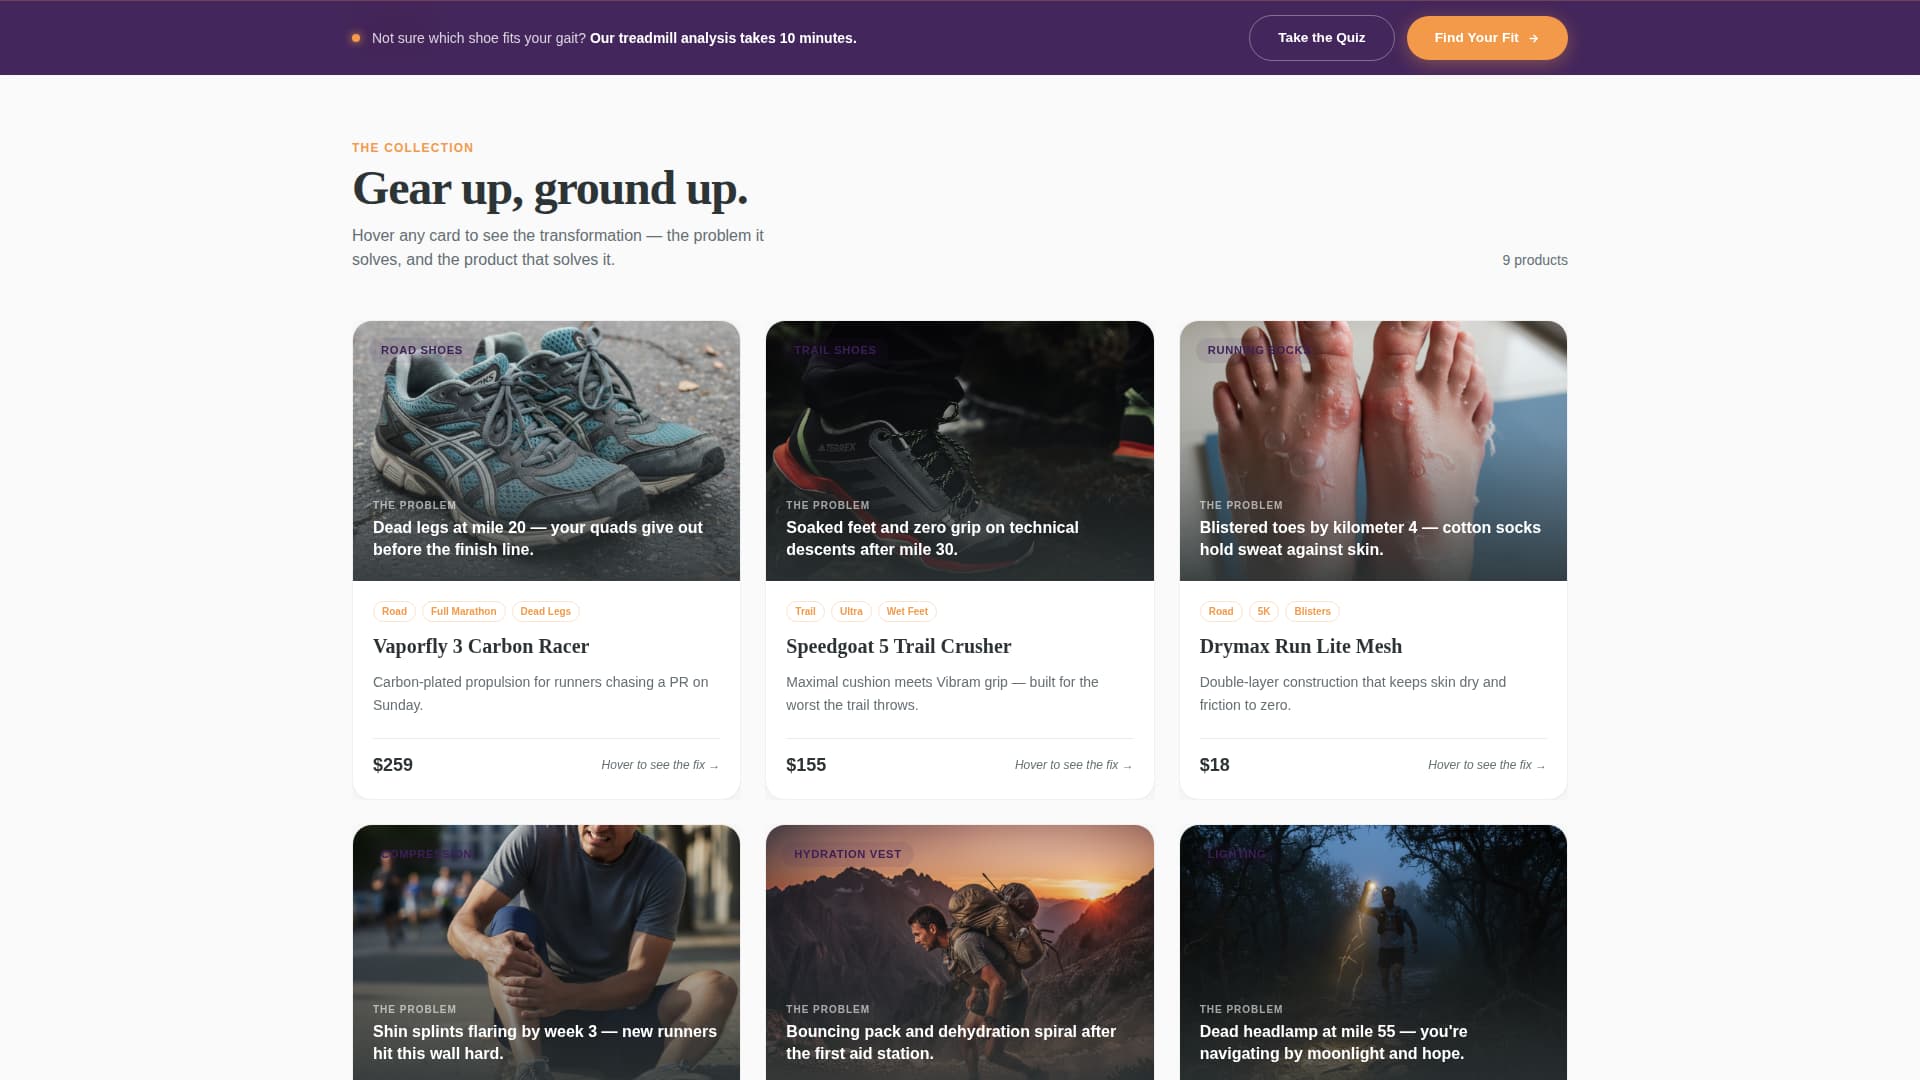
Task: Open the Vaporfly 3 Carbon Racer title
Action: 481,646
